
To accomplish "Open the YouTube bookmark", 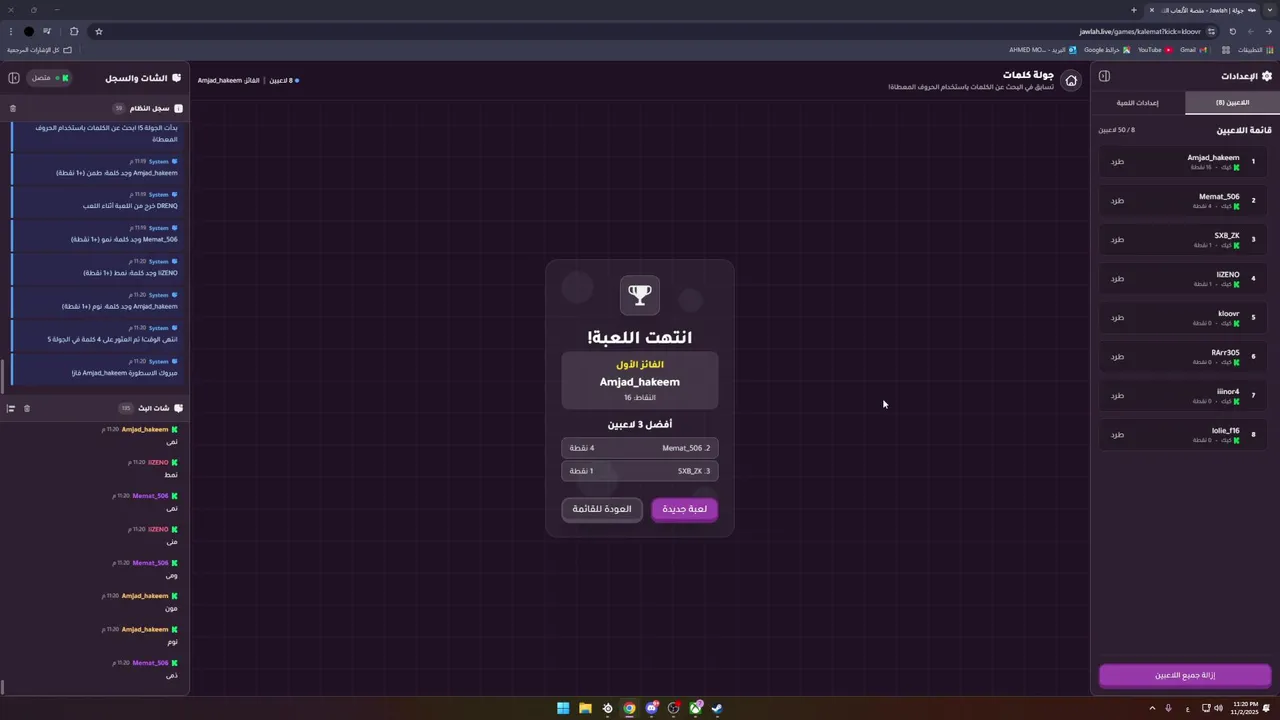I will pyautogui.click(x=1155, y=50).
